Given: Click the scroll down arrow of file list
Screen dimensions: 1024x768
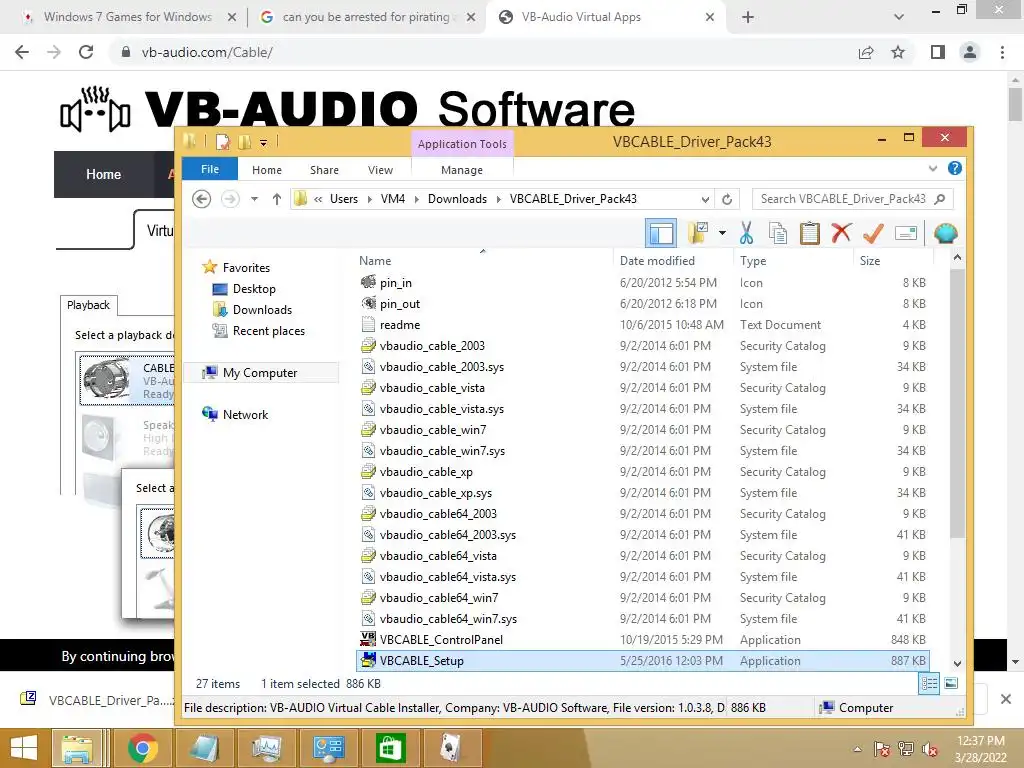Looking at the screenshot, I should pyautogui.click(x=957, y=664).
